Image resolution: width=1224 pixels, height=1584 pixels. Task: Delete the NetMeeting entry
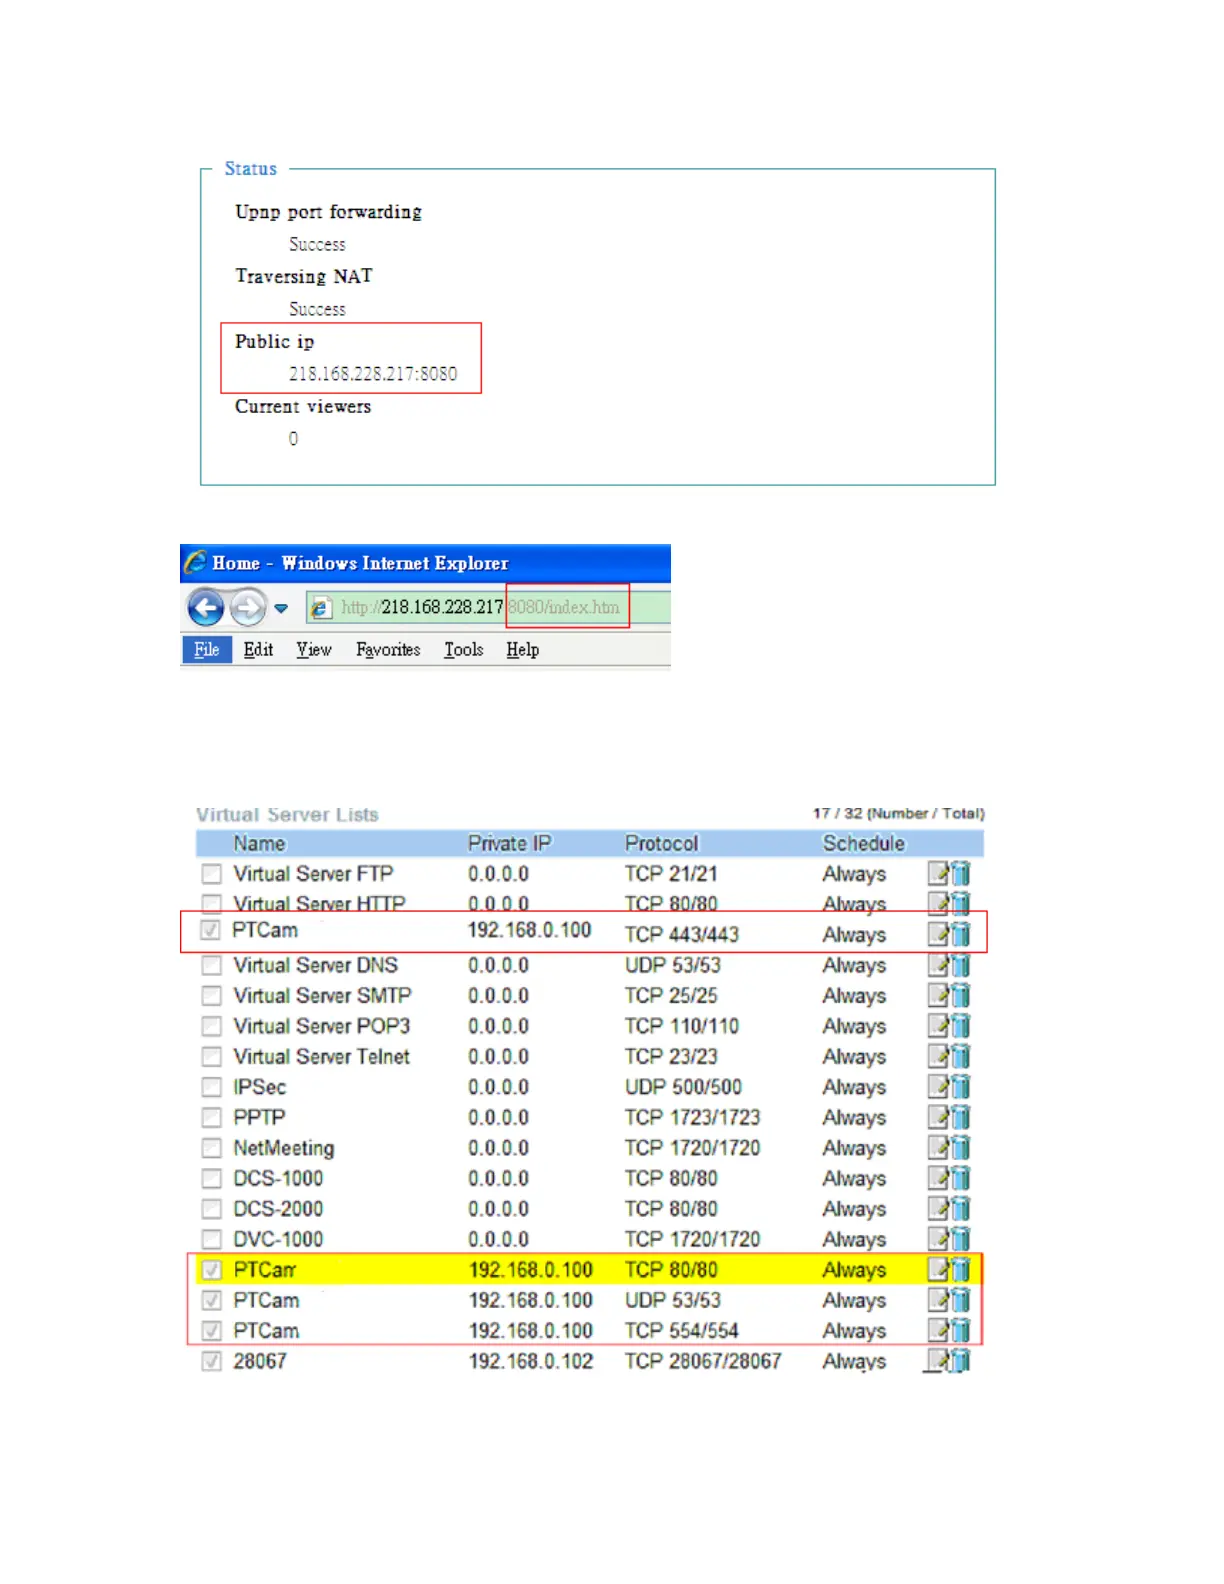[960, 1148]
